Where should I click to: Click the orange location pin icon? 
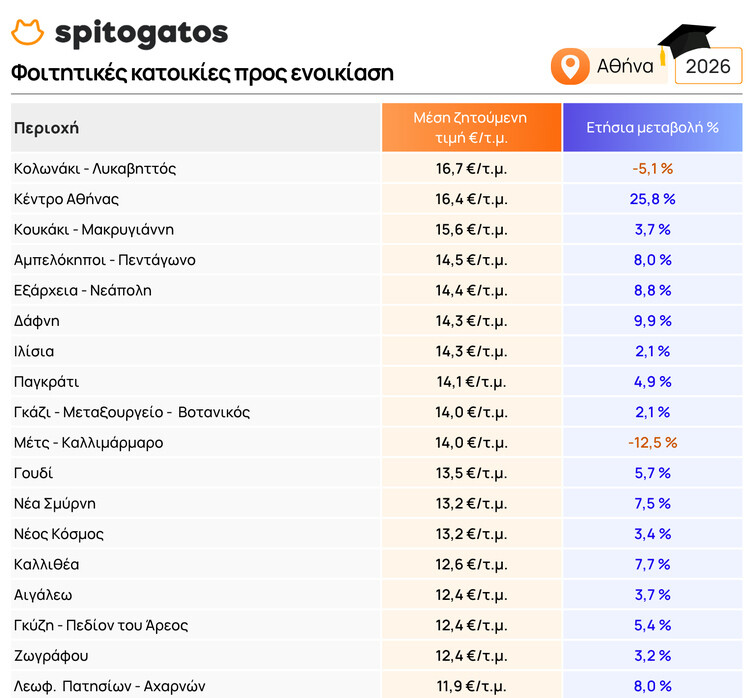(570, 66)
